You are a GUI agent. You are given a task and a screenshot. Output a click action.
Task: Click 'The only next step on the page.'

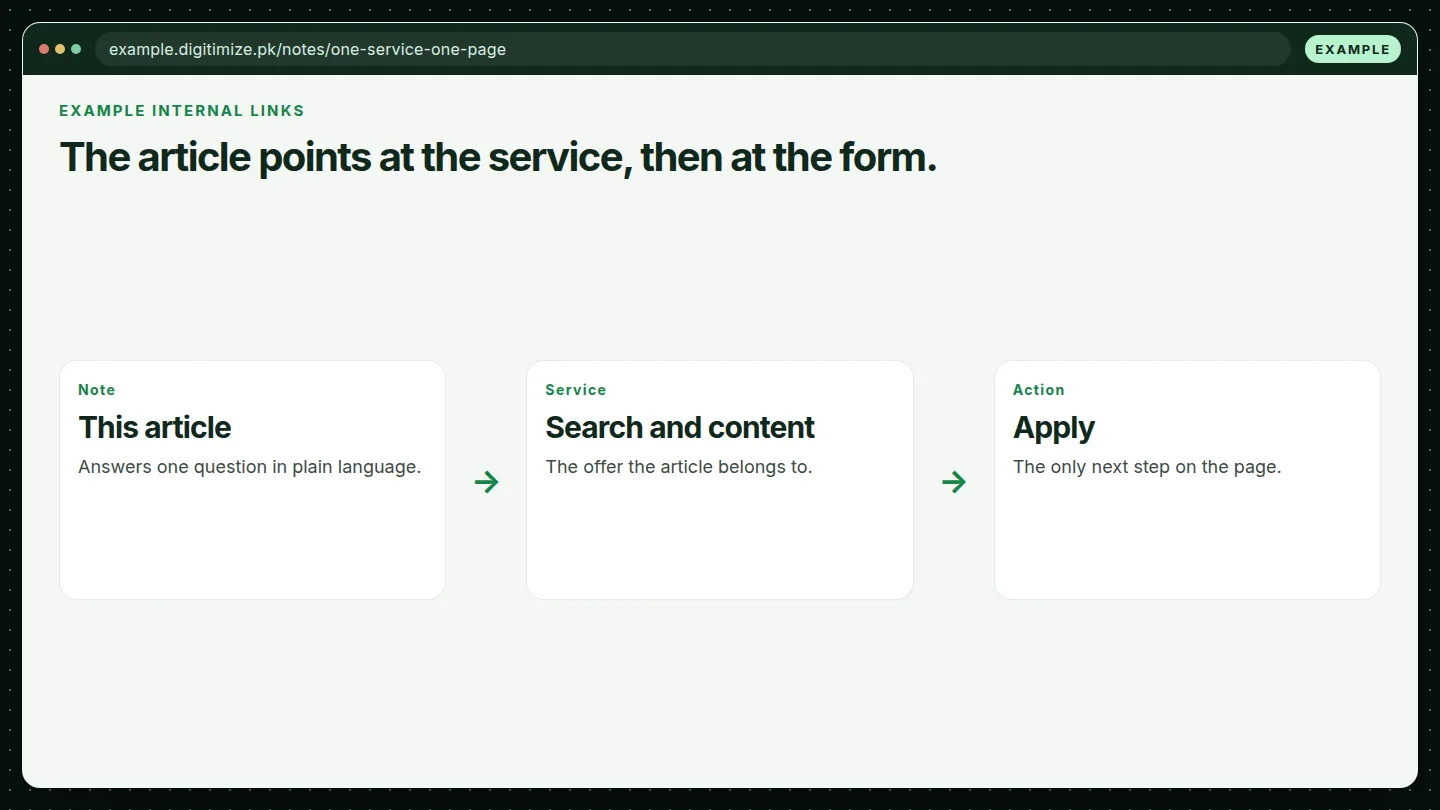tap(1147, 467)
